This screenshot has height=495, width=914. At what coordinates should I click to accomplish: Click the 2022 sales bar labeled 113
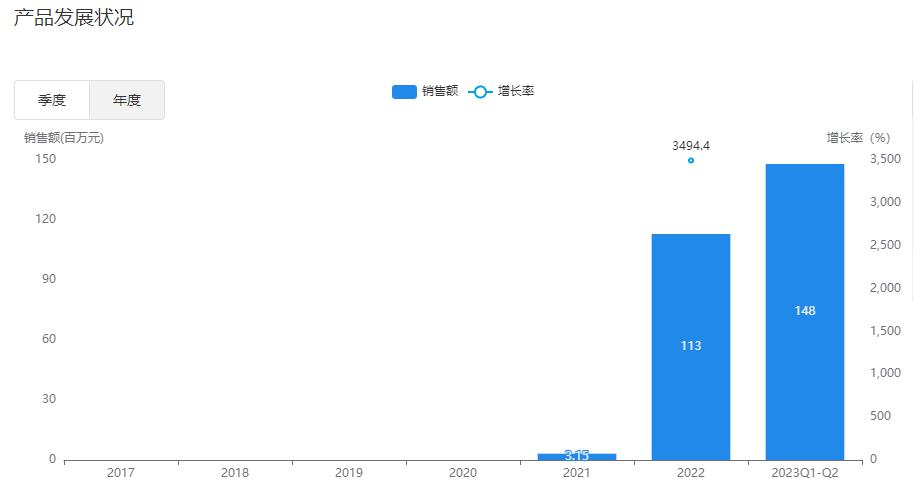691,347
